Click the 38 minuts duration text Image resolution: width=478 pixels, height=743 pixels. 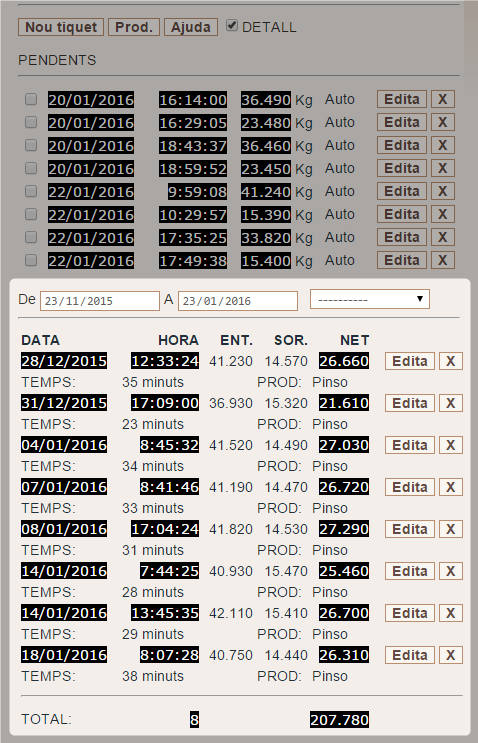click(x=153, y=676)
